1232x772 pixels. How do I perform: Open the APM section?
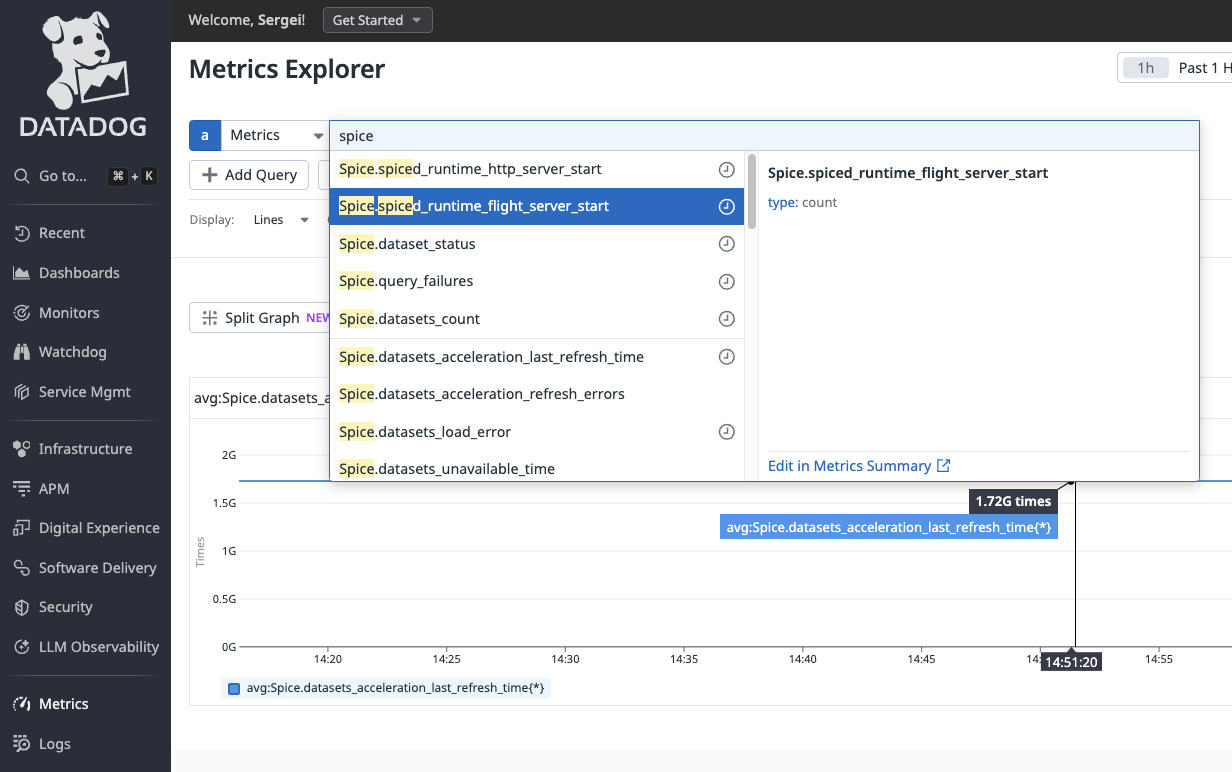tap(54, 489)
